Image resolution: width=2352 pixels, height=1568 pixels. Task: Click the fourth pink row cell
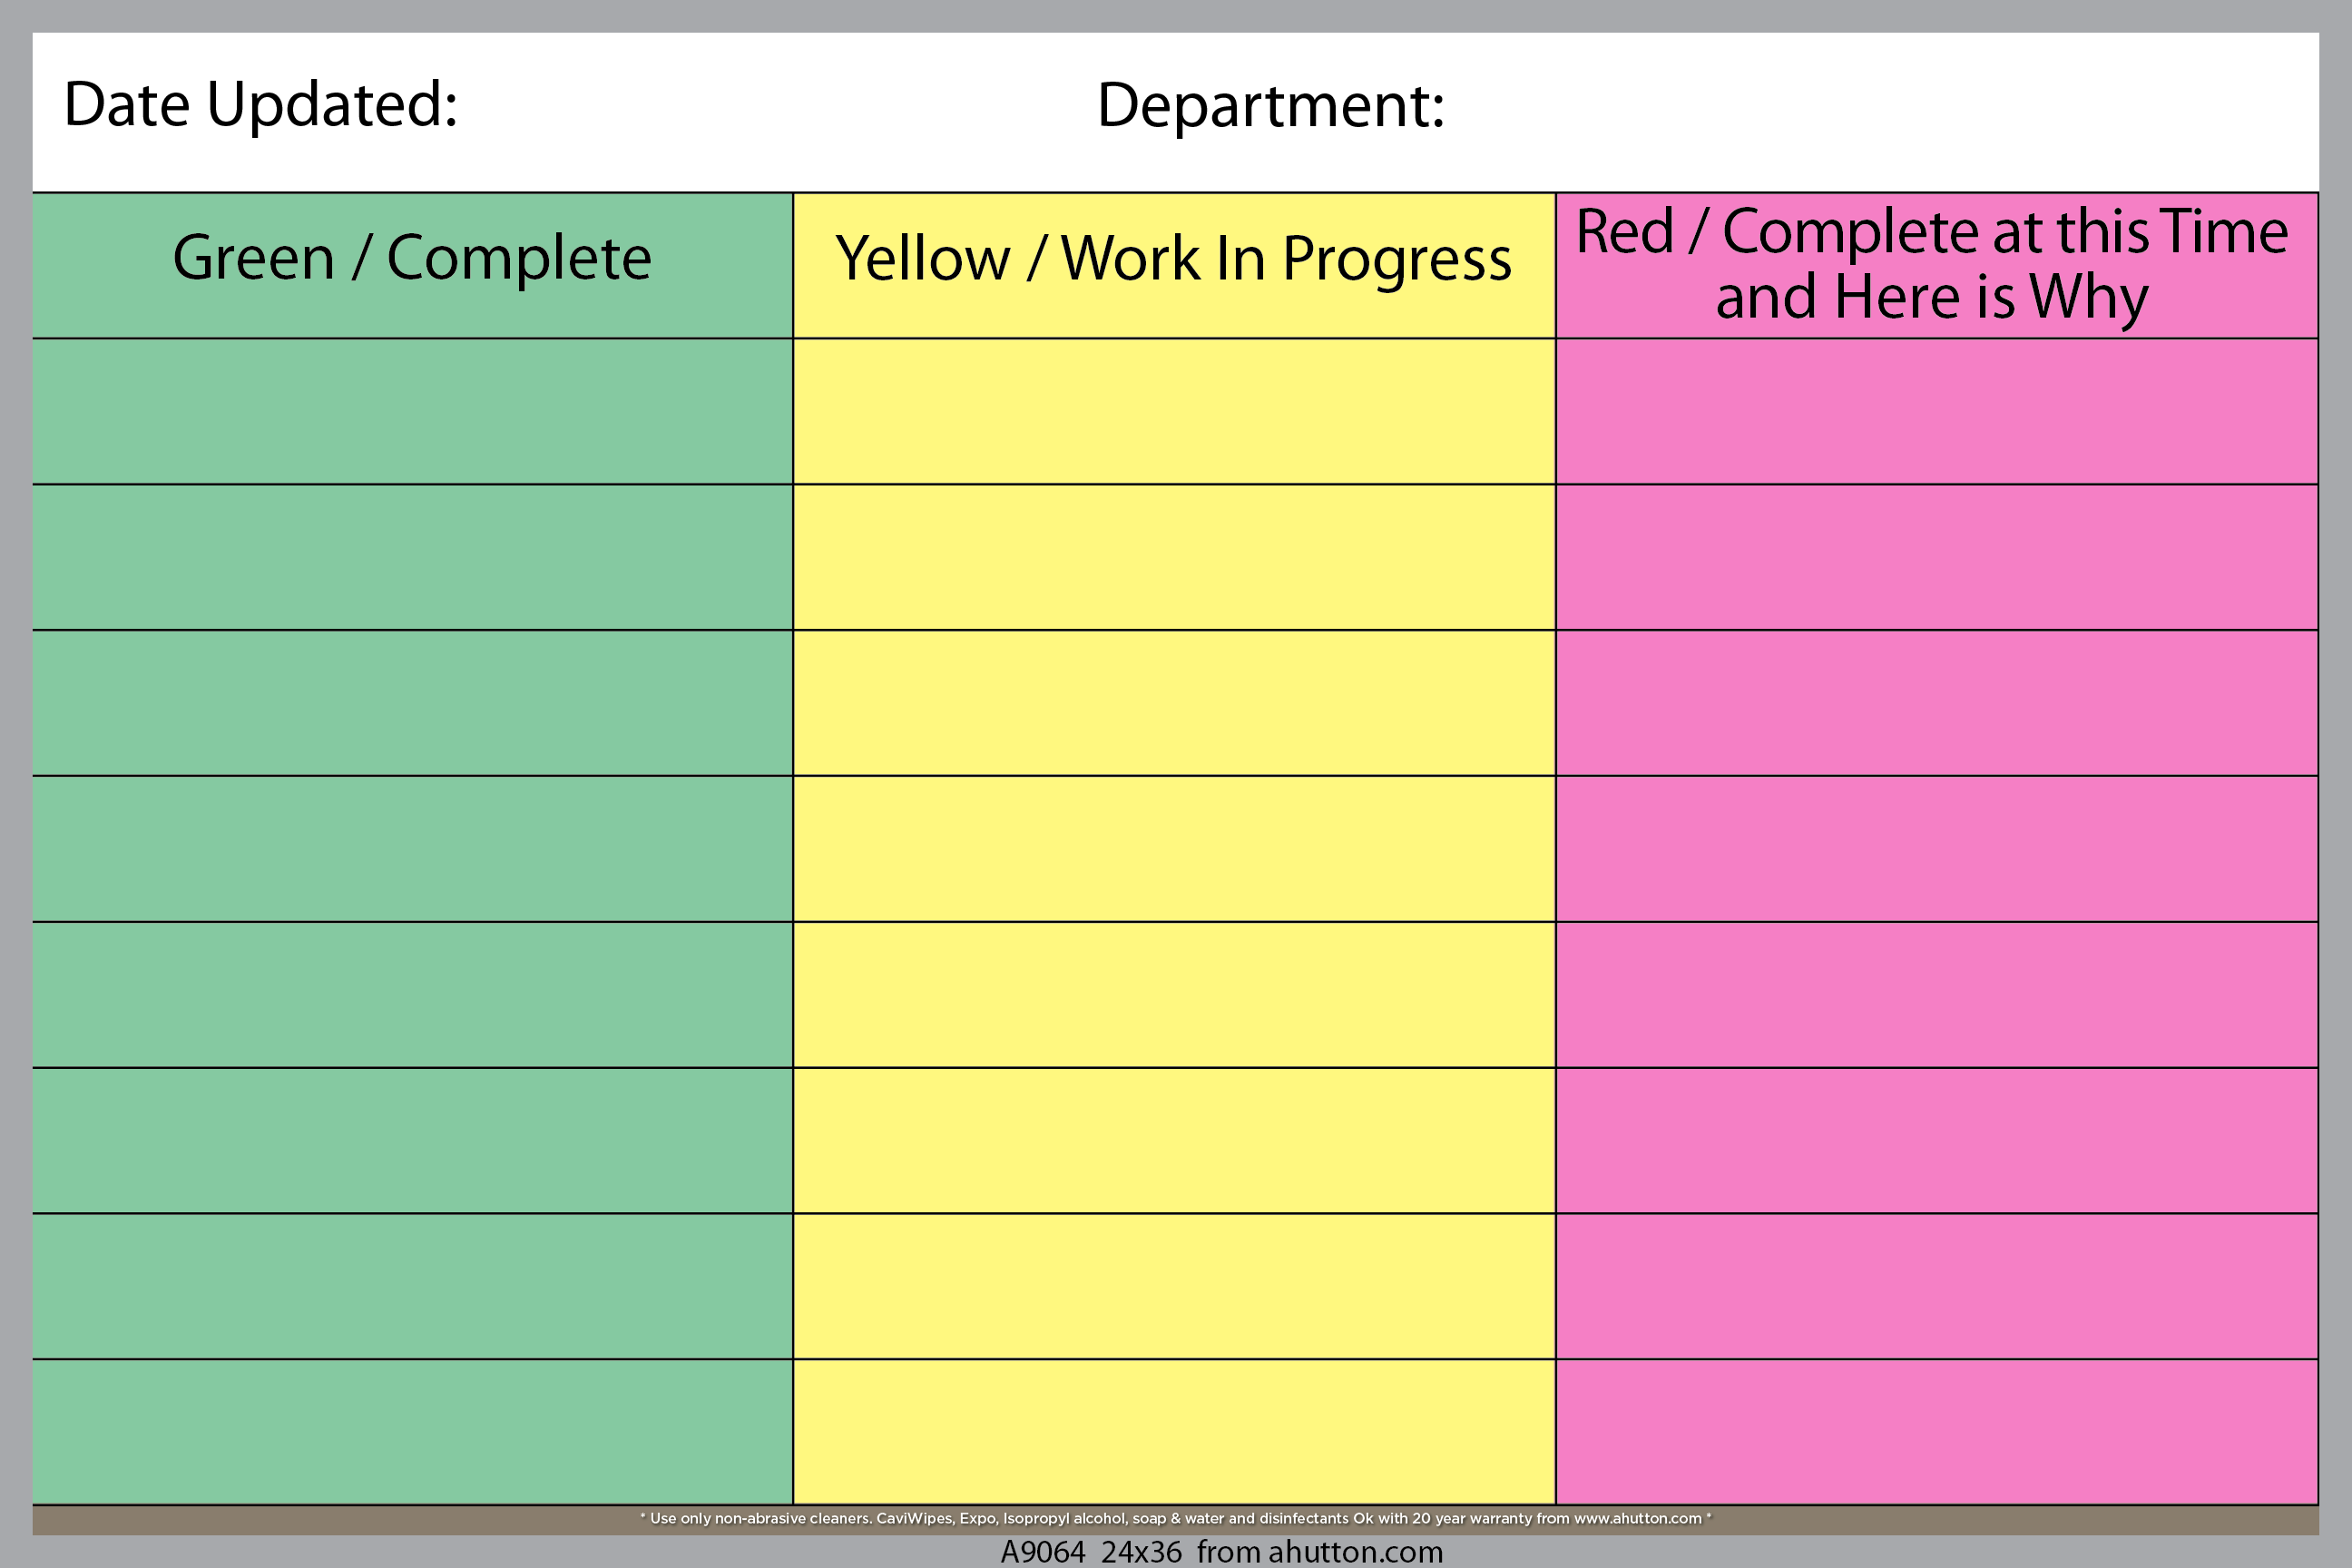1937,849
